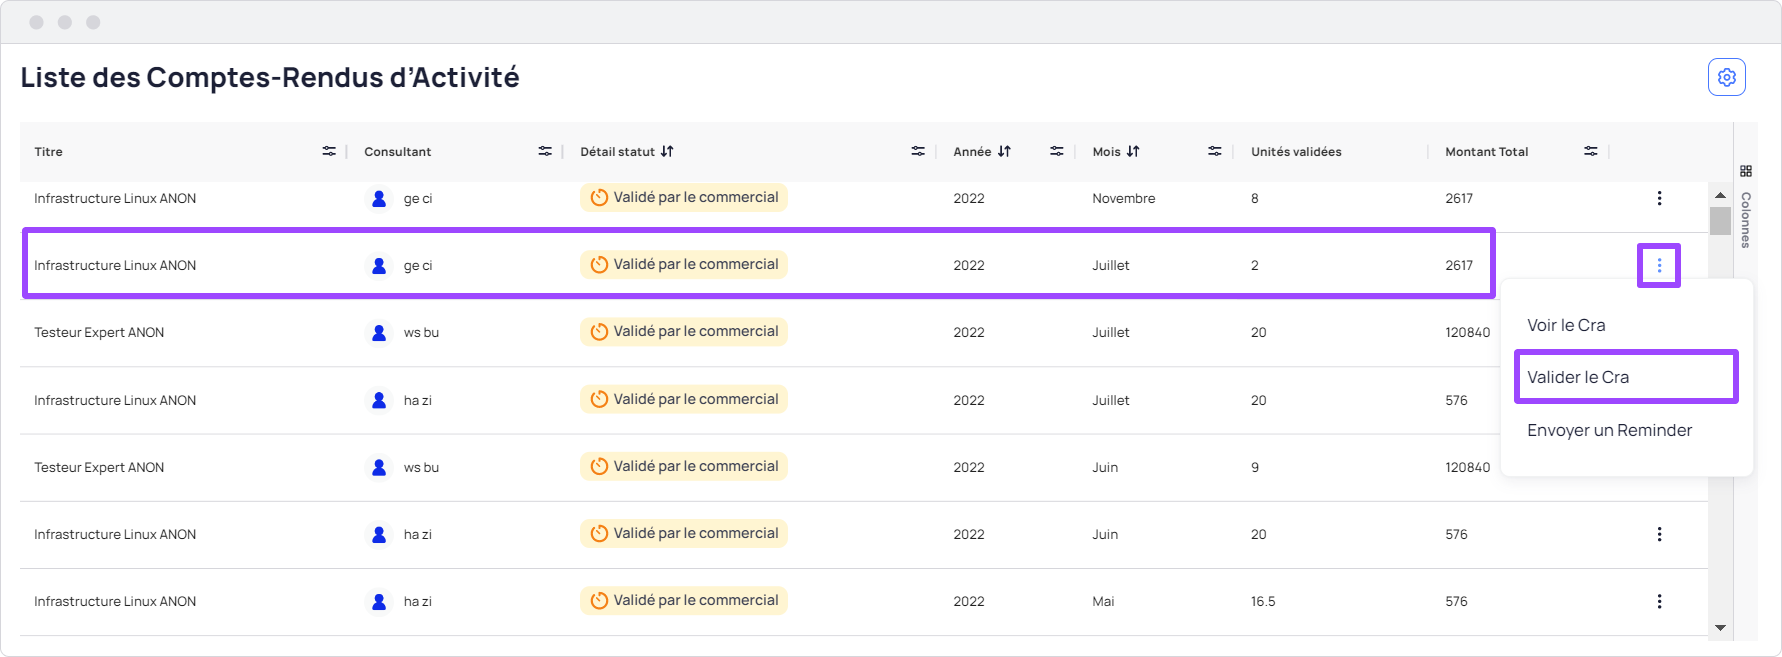Click the user avatar in the ws bu Juillet row
This screenshot has height=657, width=1782.
(379, 332)
